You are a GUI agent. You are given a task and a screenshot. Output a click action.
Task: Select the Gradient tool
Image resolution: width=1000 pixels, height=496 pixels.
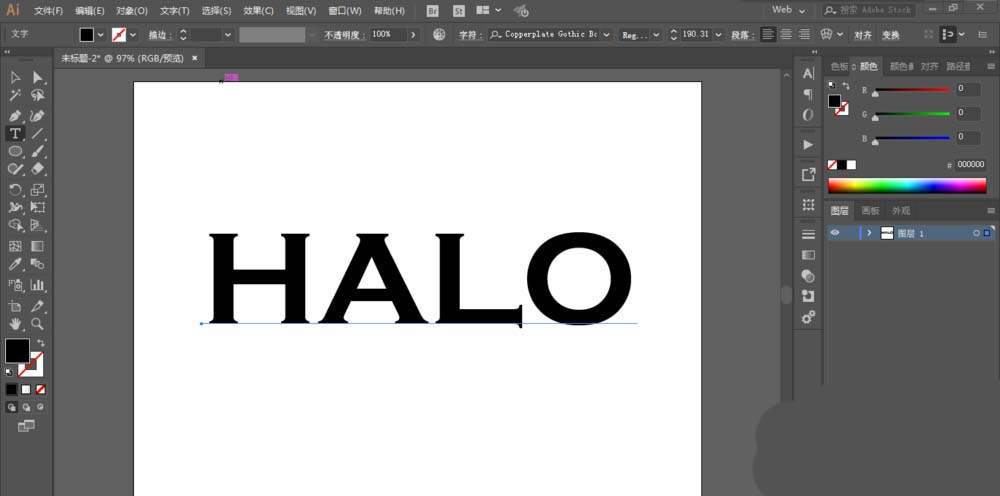38,246
